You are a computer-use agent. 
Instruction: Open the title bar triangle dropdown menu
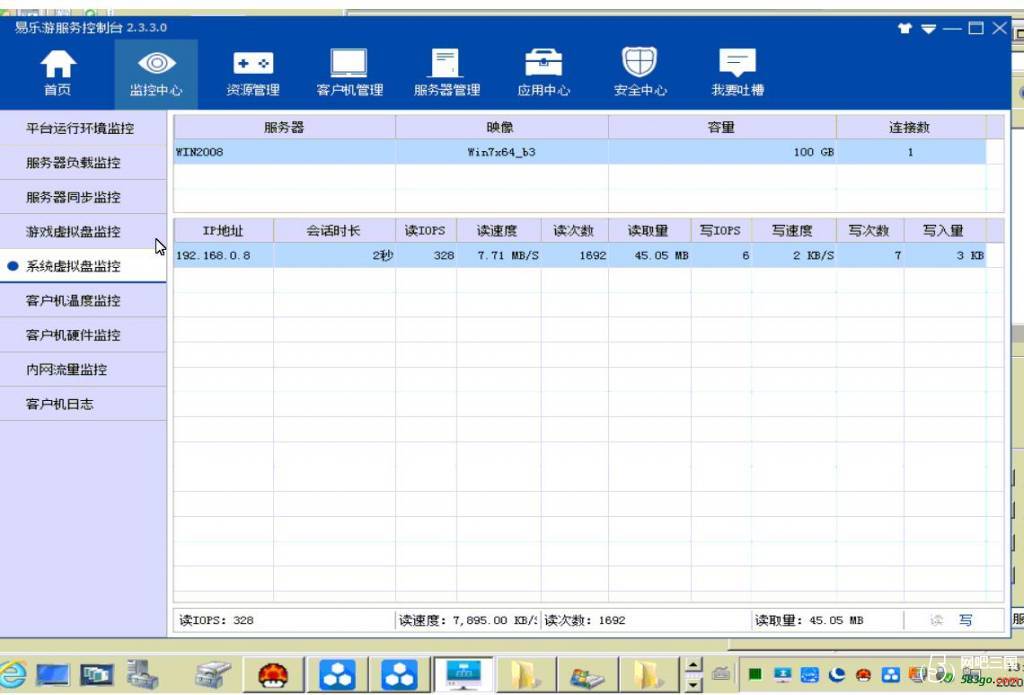928,29
